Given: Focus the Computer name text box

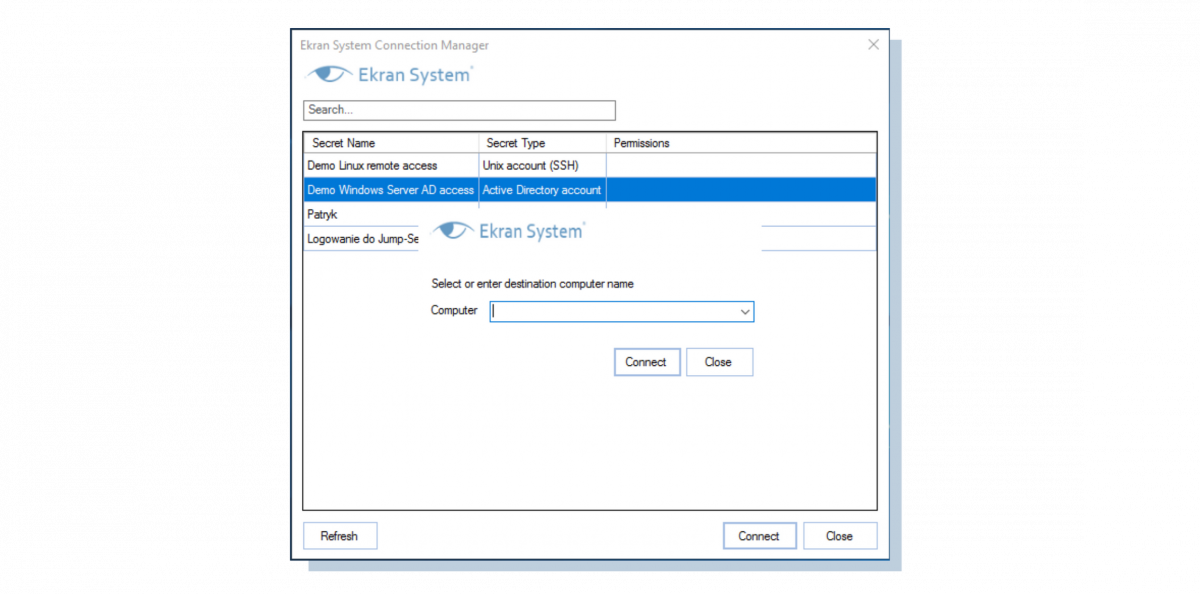Looking at the screenshot, I should [612, 312].
